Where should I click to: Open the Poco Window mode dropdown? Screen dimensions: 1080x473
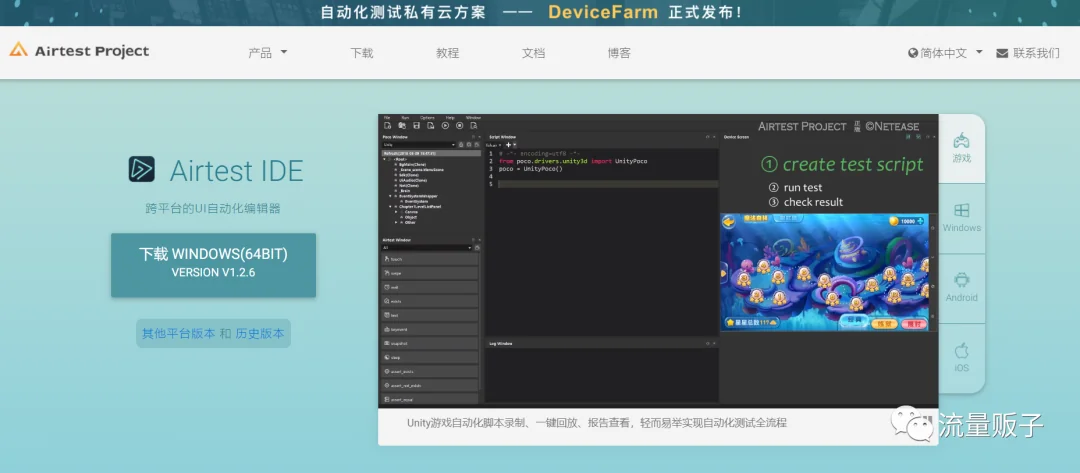pos(419,145)
